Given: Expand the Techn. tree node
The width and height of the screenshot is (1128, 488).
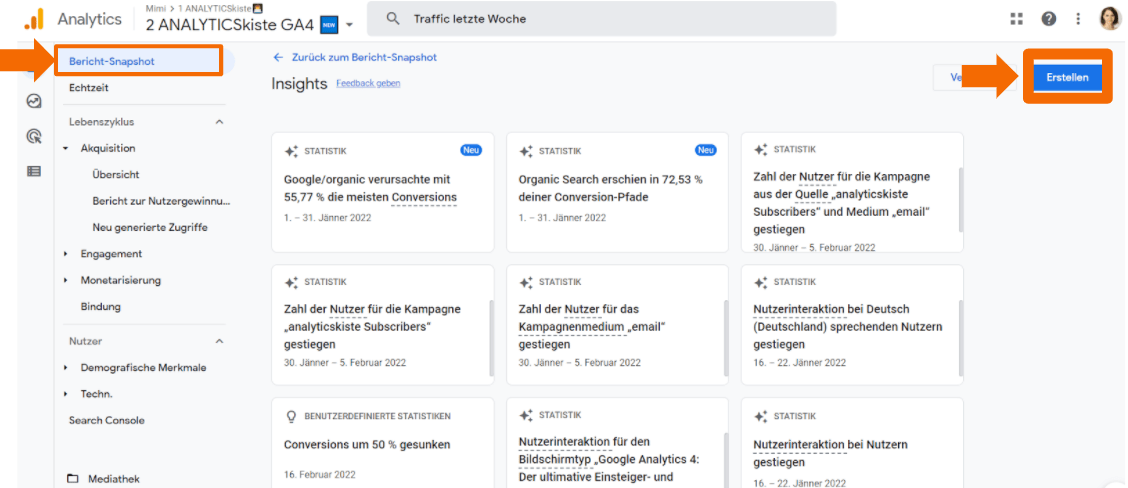Looking at the screenshot, I should [65, 394].
